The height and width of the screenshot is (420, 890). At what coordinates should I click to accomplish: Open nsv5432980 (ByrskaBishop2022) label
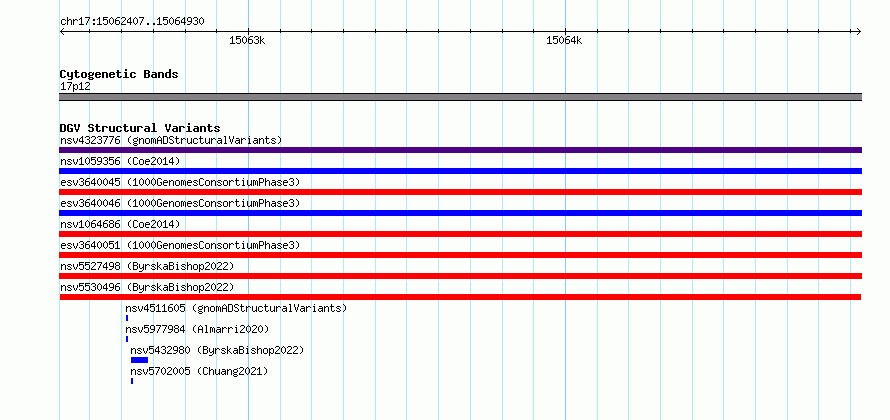[217, 350]
